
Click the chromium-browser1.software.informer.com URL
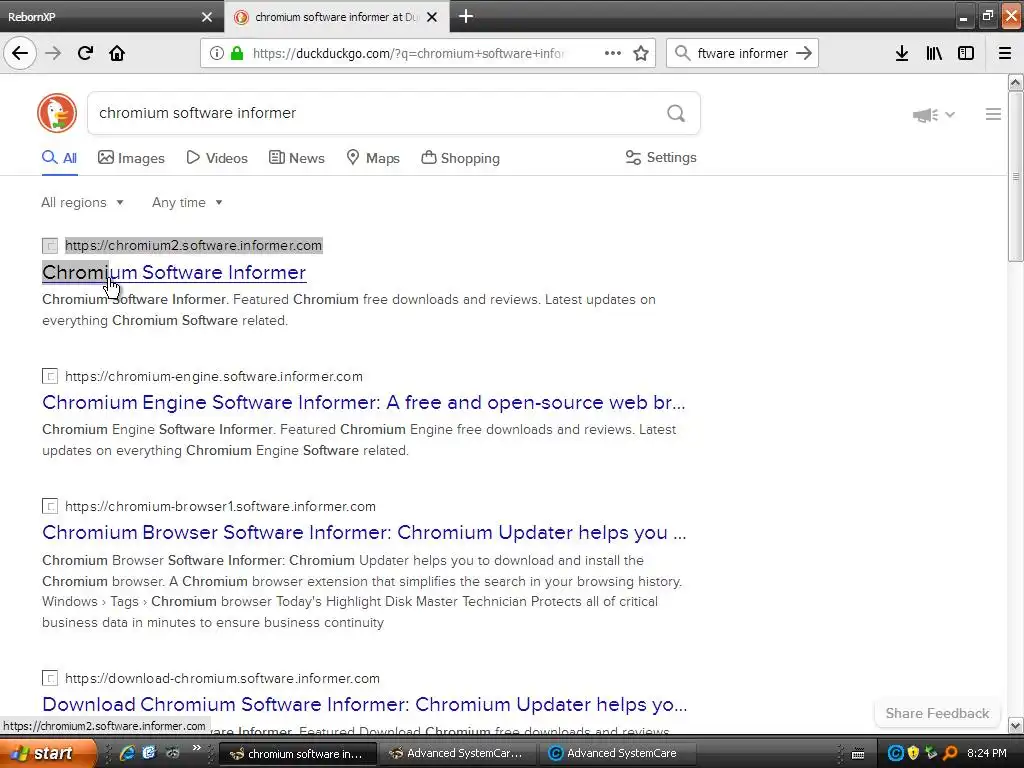(220, 506)
